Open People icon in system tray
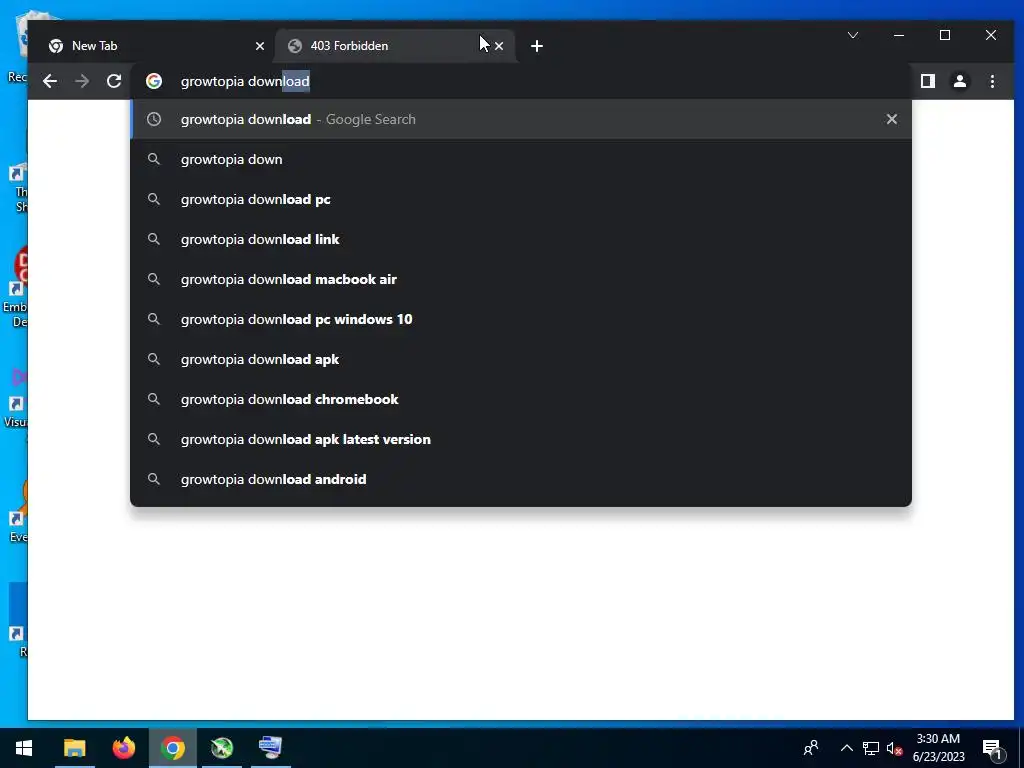 (x=811, y=748)
